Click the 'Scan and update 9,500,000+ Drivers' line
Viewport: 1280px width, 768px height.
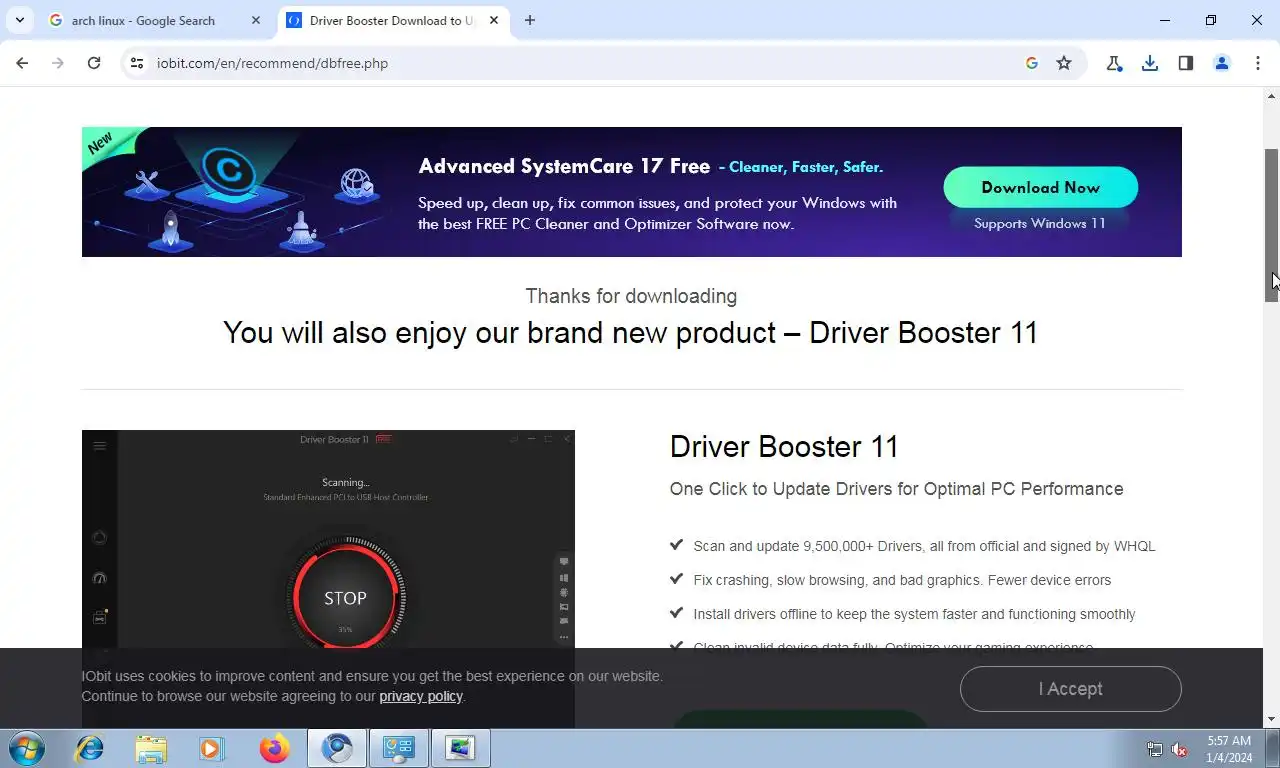coord(924,546)
